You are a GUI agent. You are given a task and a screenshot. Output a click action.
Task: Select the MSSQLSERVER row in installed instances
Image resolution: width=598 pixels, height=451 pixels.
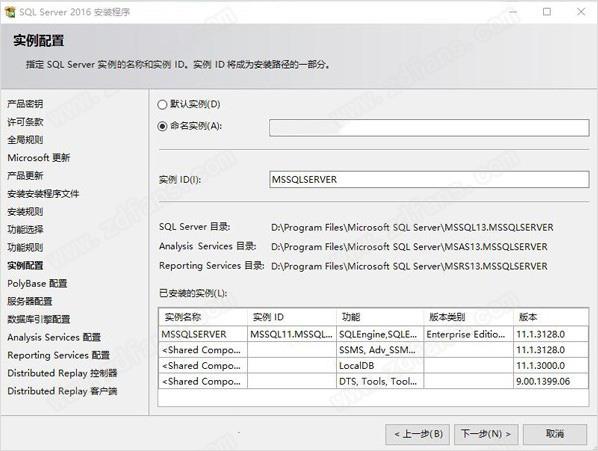pyautogui.click(x=373, y=334)
